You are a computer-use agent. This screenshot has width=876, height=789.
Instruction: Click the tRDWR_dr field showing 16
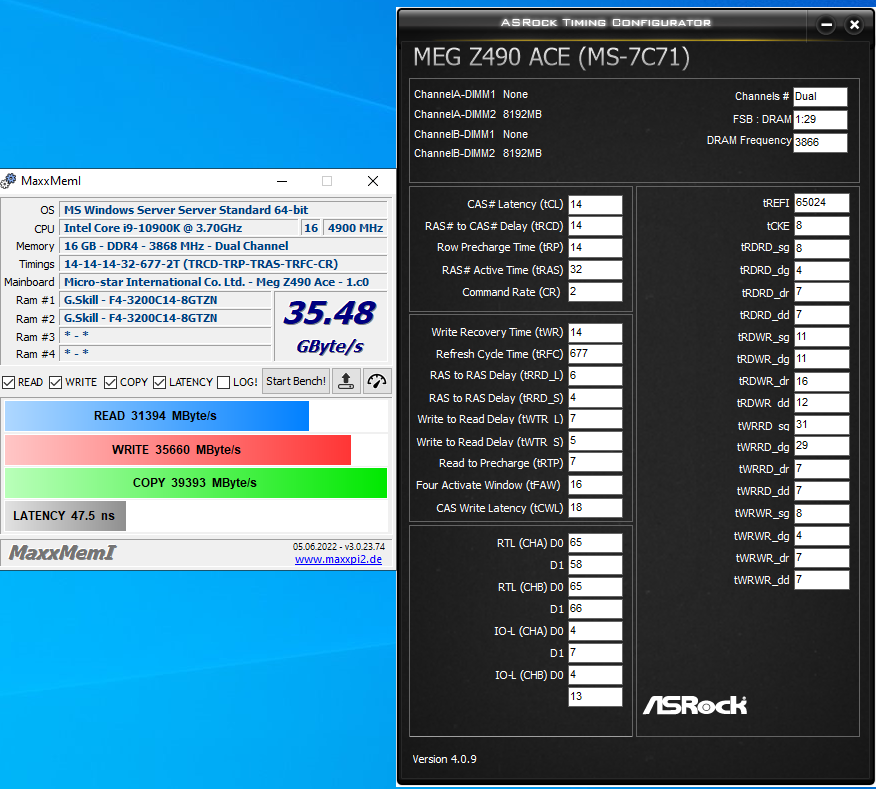822,382
